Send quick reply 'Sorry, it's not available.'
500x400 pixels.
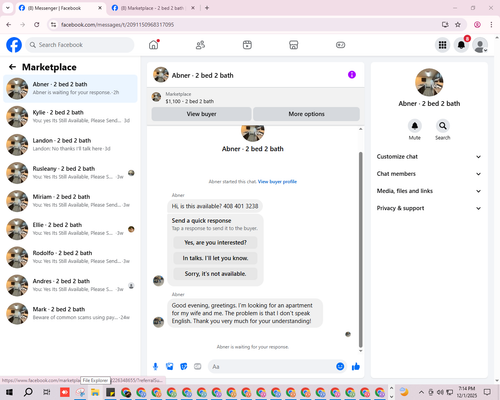tap(215, 274)
